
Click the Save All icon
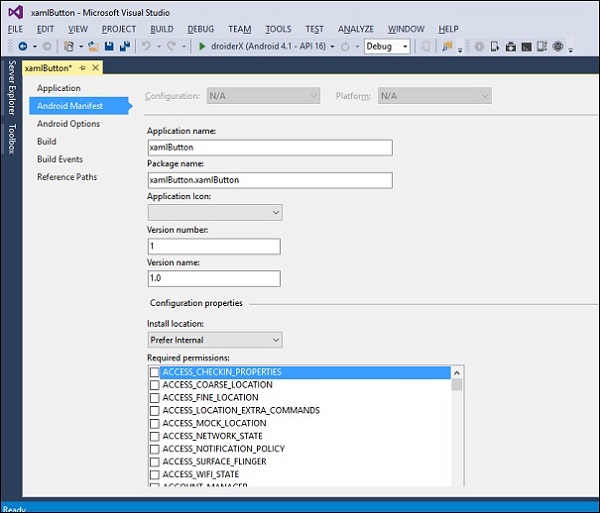click(125, 46)
